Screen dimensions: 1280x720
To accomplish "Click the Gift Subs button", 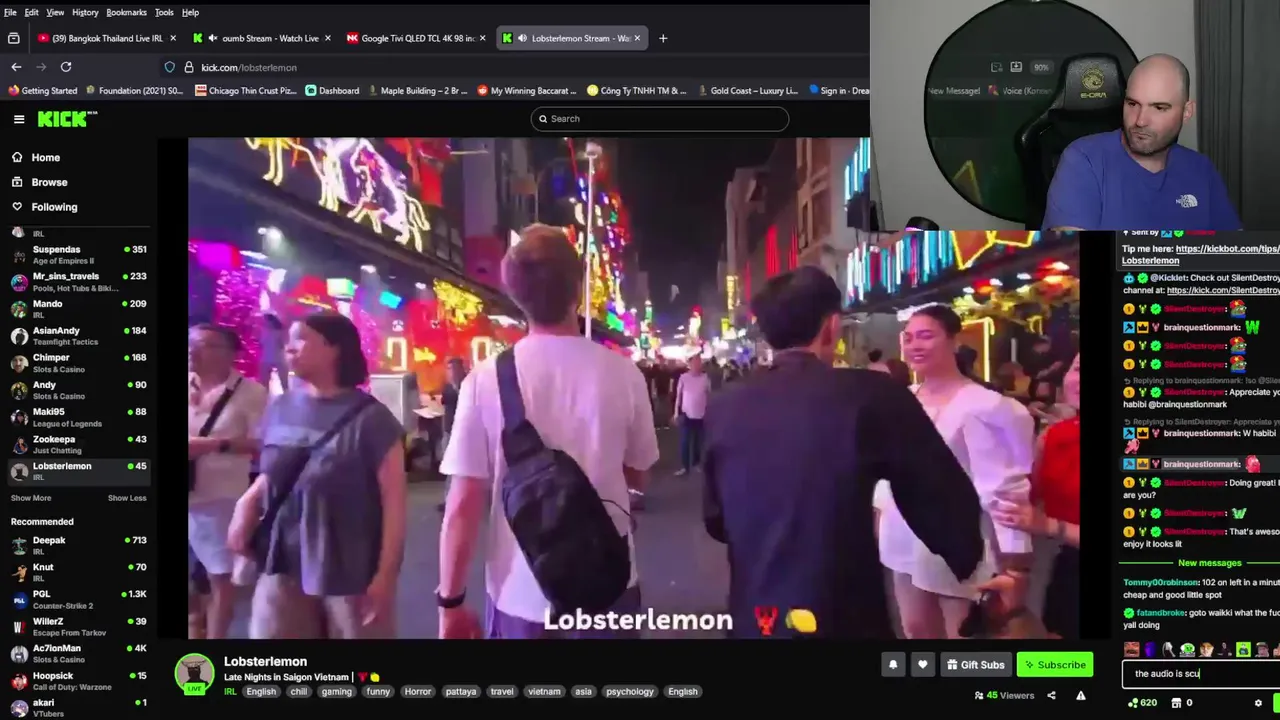I will pos(975,664).
